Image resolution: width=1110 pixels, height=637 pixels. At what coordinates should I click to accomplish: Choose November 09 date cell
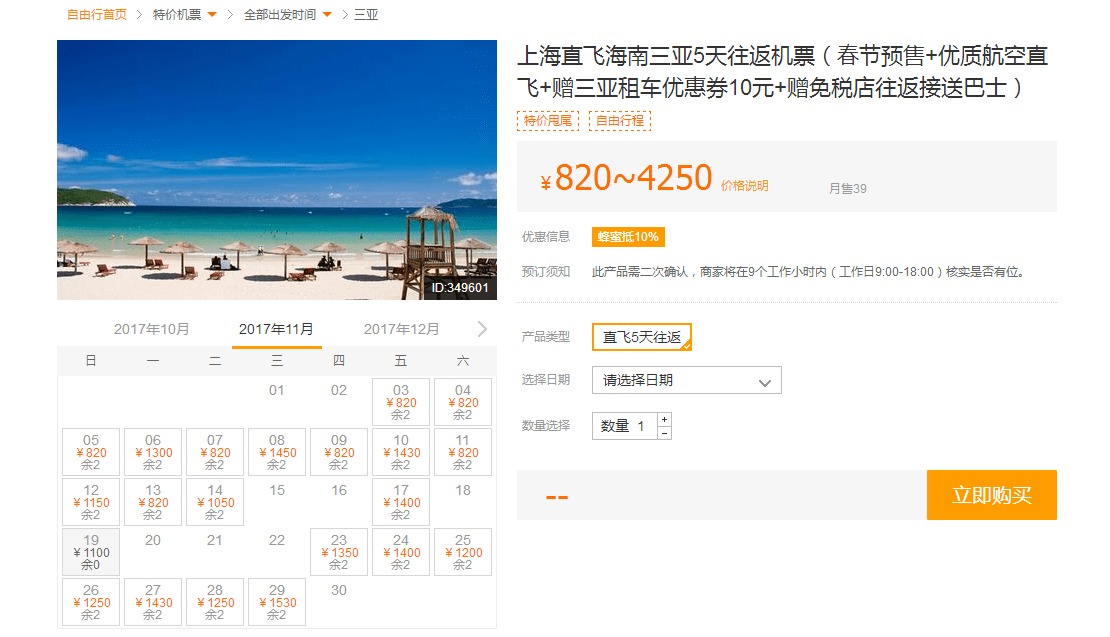(339, 452)
